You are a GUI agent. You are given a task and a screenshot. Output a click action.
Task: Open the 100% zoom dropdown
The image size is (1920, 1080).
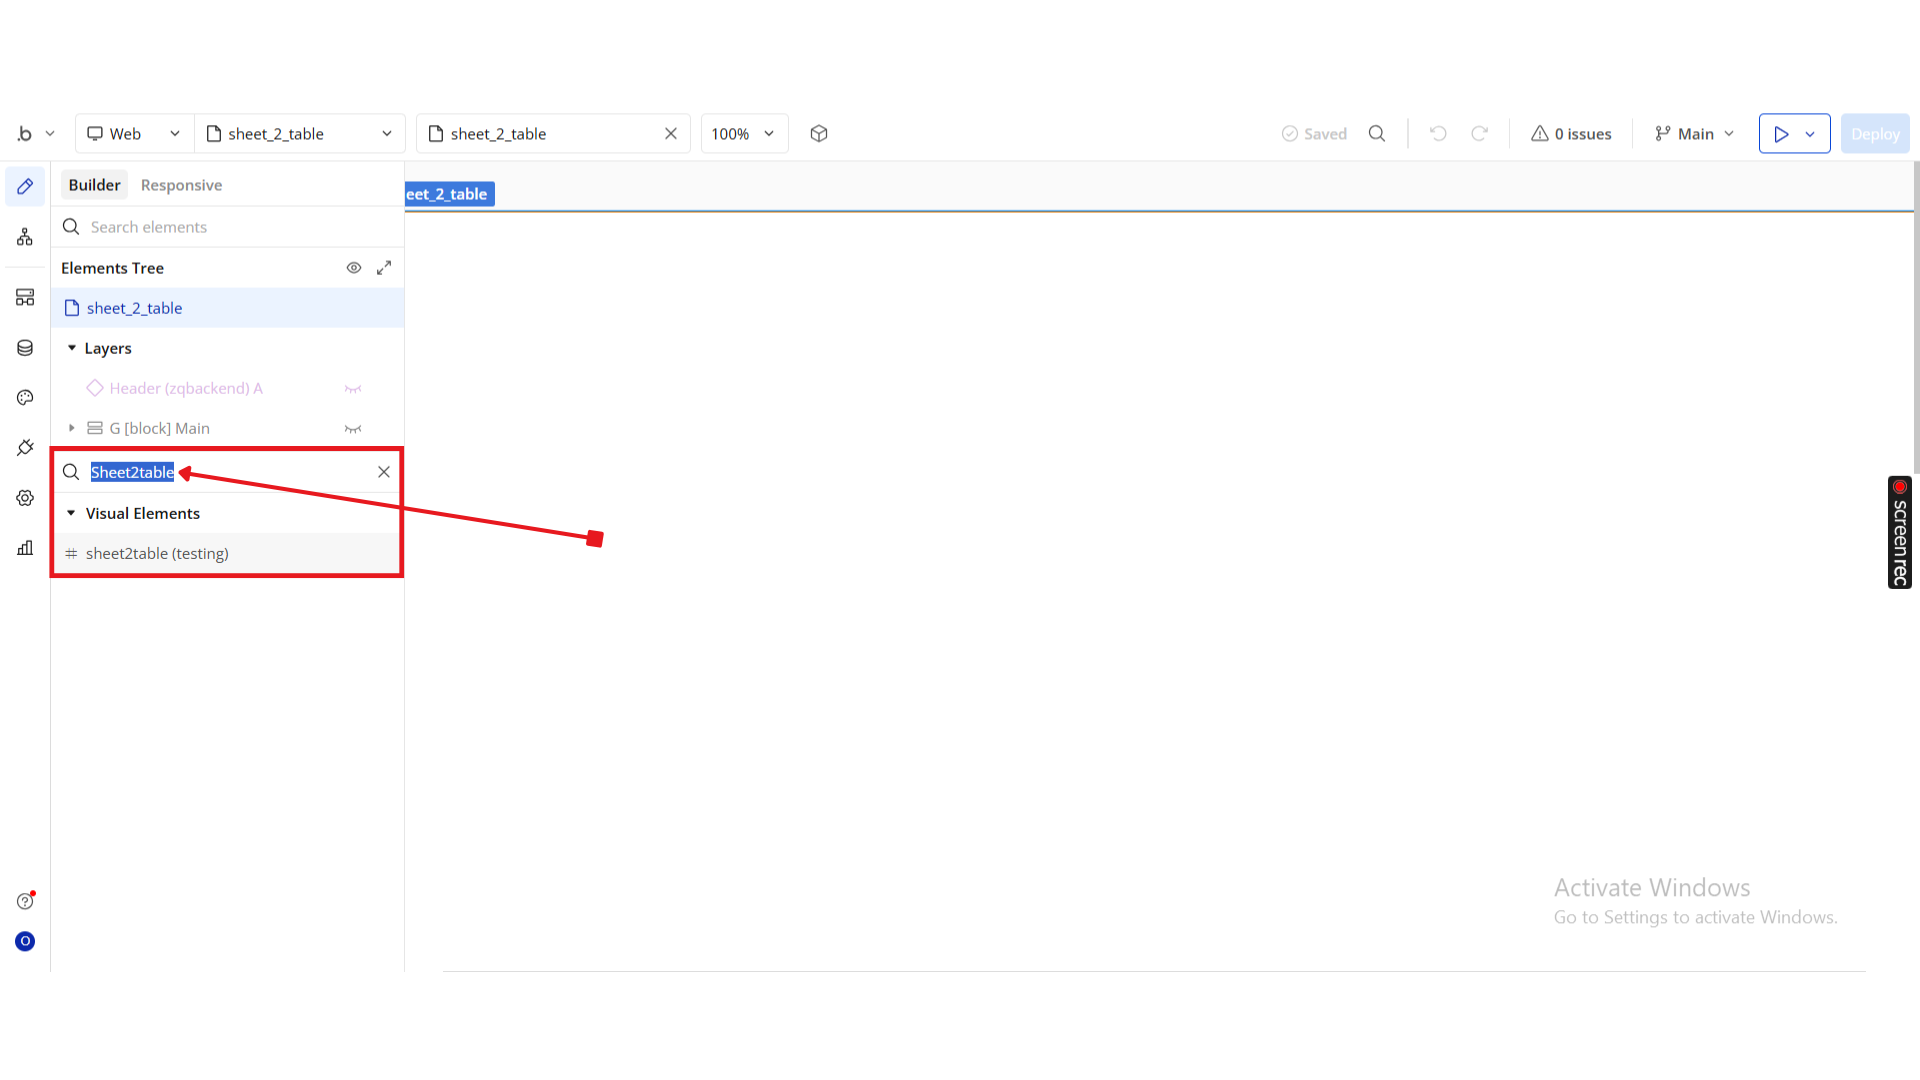click(743, 134)
